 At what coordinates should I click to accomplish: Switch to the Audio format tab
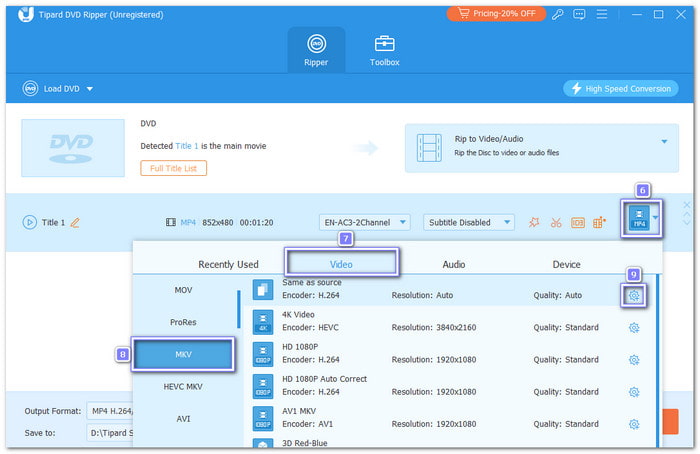454,264
